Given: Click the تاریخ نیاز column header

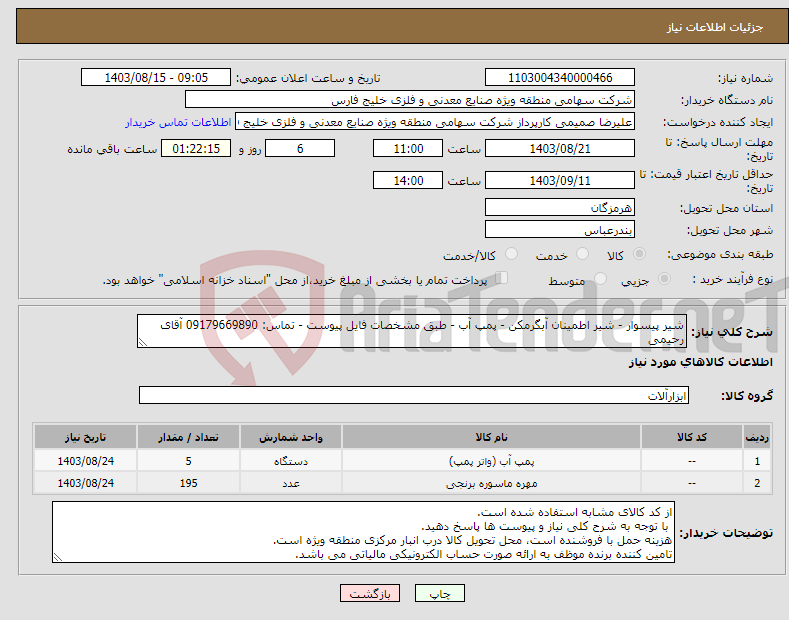Looking at the screenshot, I should 86,437.
